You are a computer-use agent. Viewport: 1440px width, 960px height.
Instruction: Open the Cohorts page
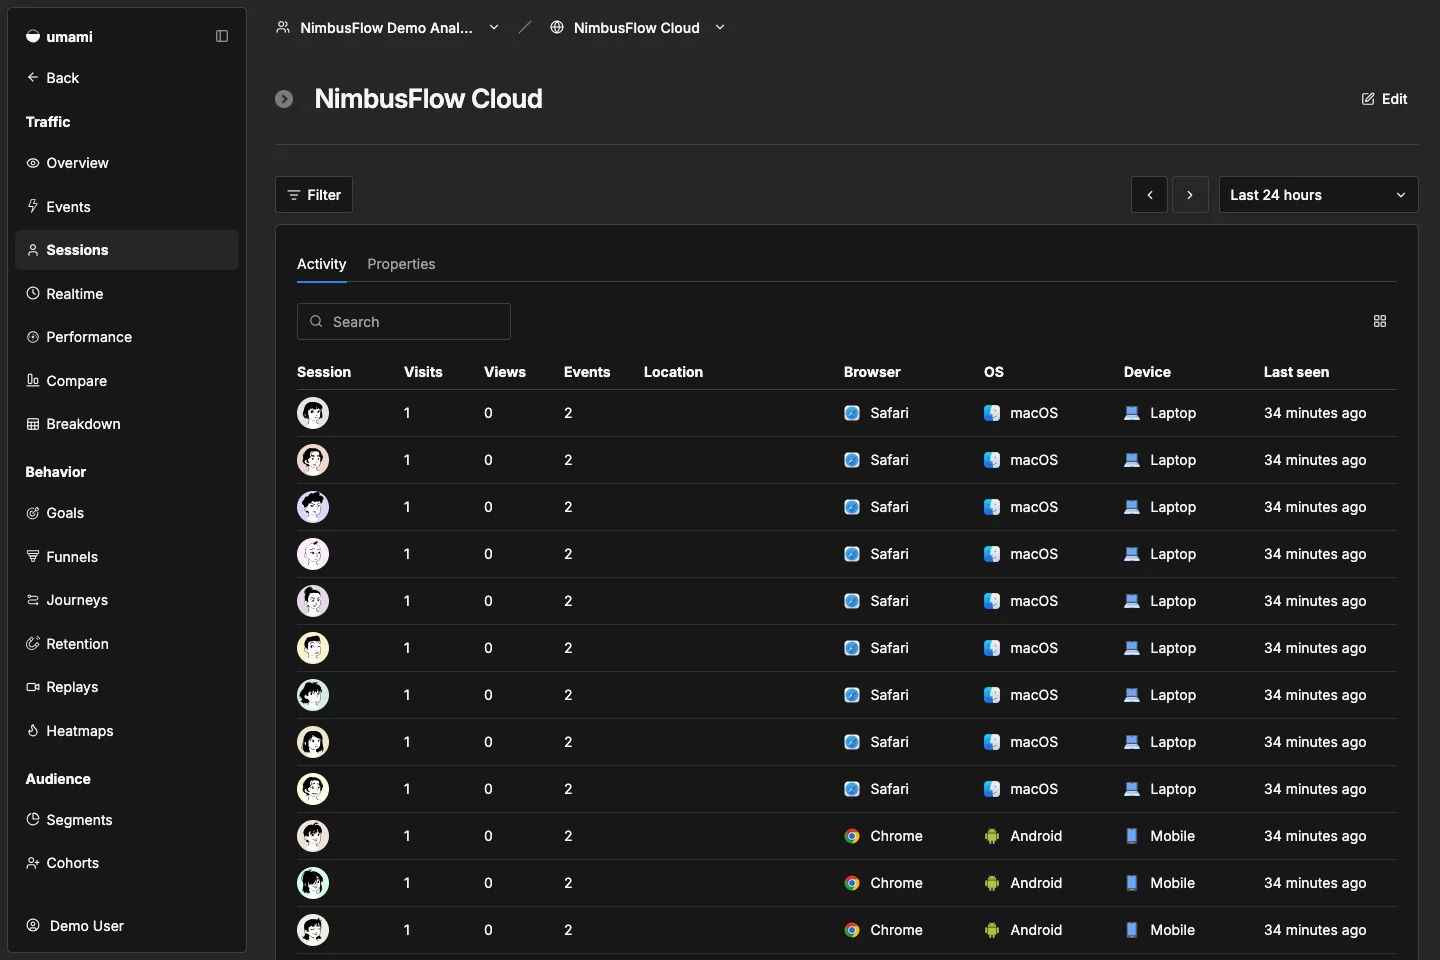click(x=127, y=863)
